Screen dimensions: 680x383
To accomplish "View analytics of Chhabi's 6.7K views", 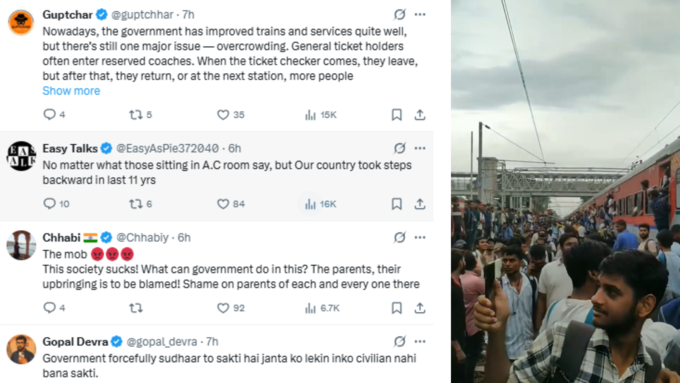I will click(x=322, y=308).
